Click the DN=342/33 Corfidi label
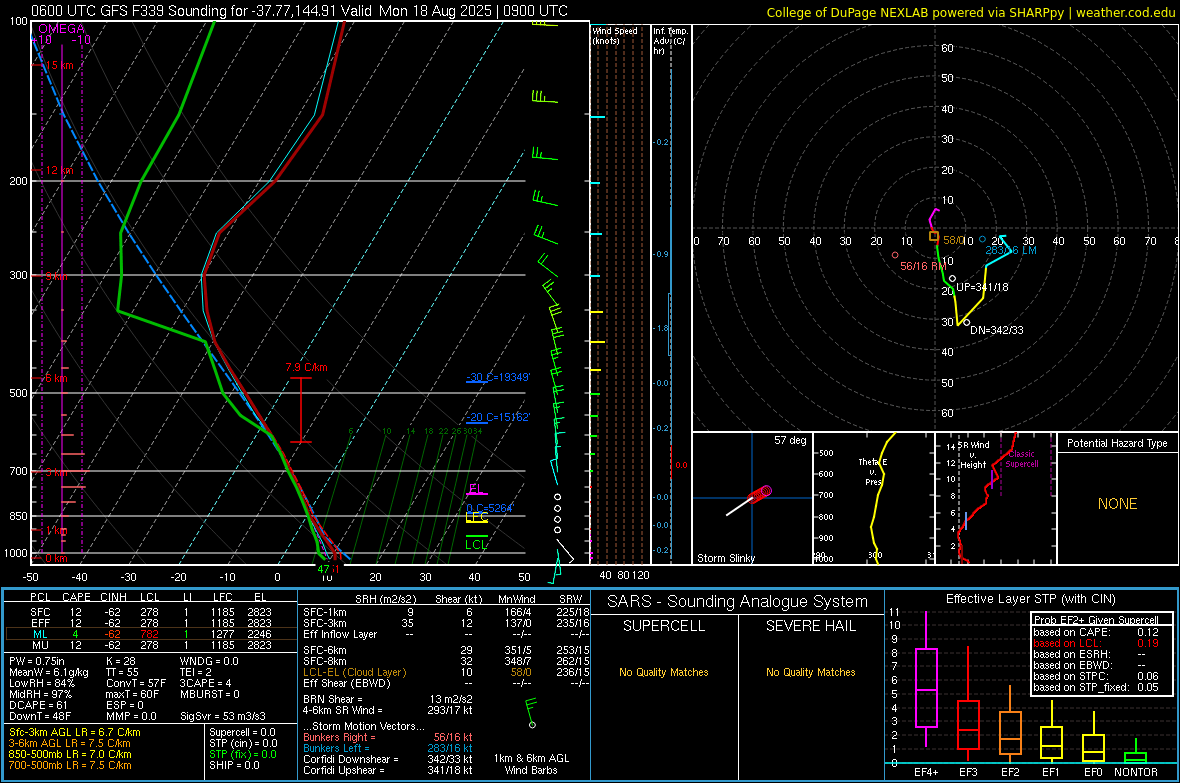 pos(996,330)
